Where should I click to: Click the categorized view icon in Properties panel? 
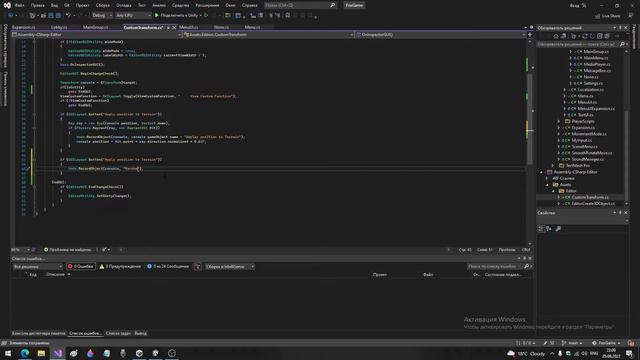pyautogui.click(x=541, y=229)
